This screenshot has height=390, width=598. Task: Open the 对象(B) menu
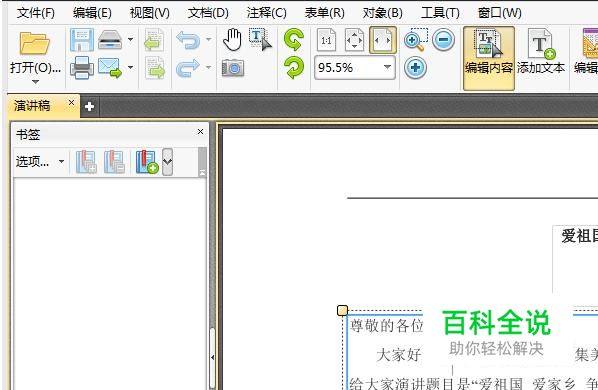(383, 13)
